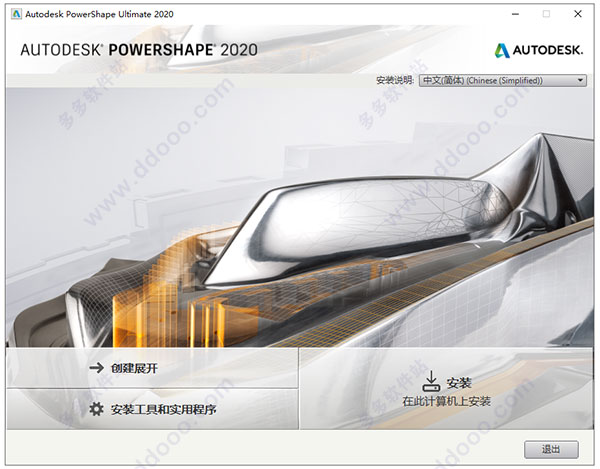Minimize the installer window

click(x=515, y=14)
